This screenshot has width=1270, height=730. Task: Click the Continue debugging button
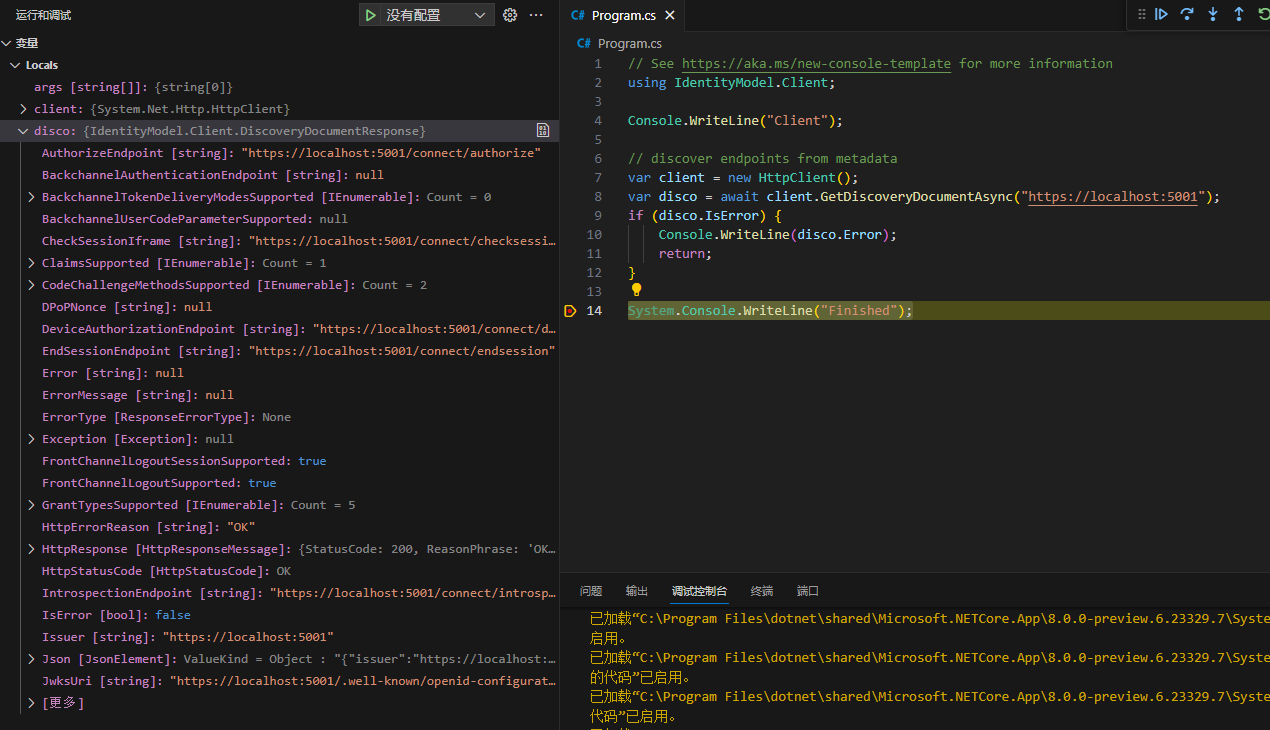1161,14
